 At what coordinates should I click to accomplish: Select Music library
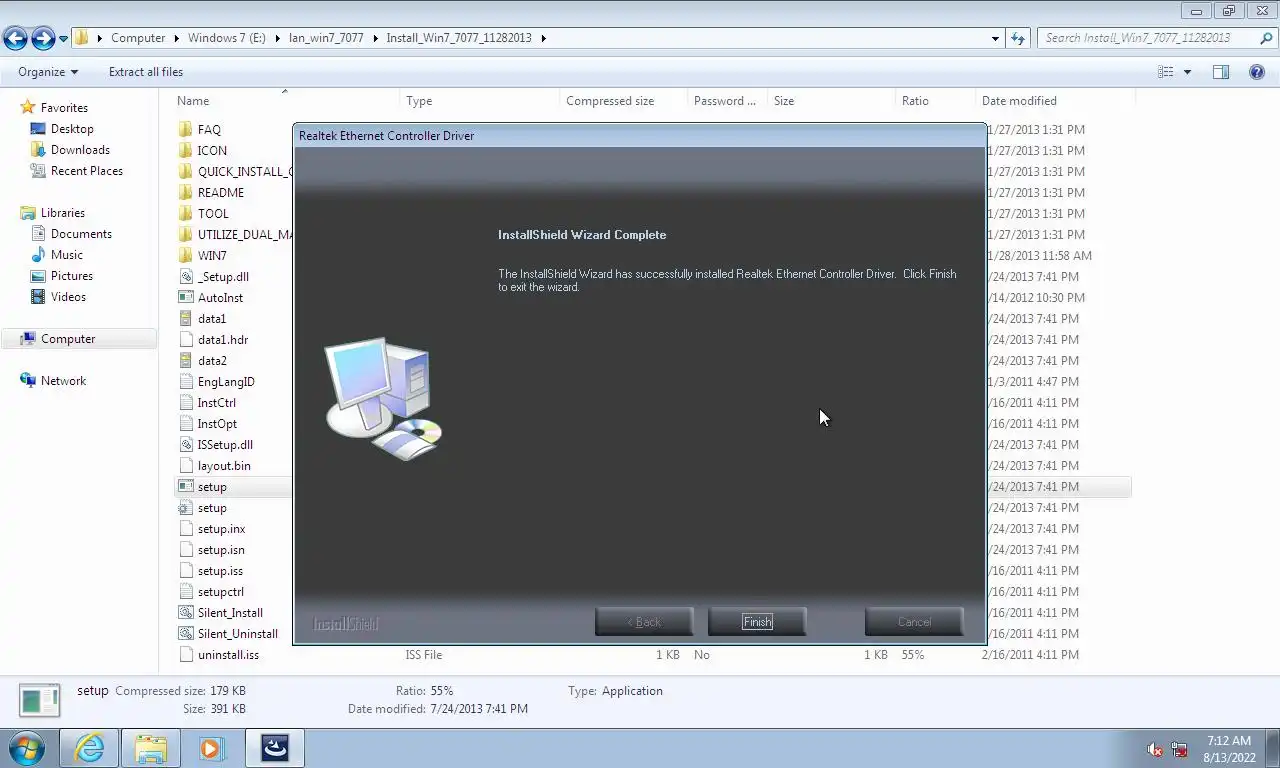point(67,255)
